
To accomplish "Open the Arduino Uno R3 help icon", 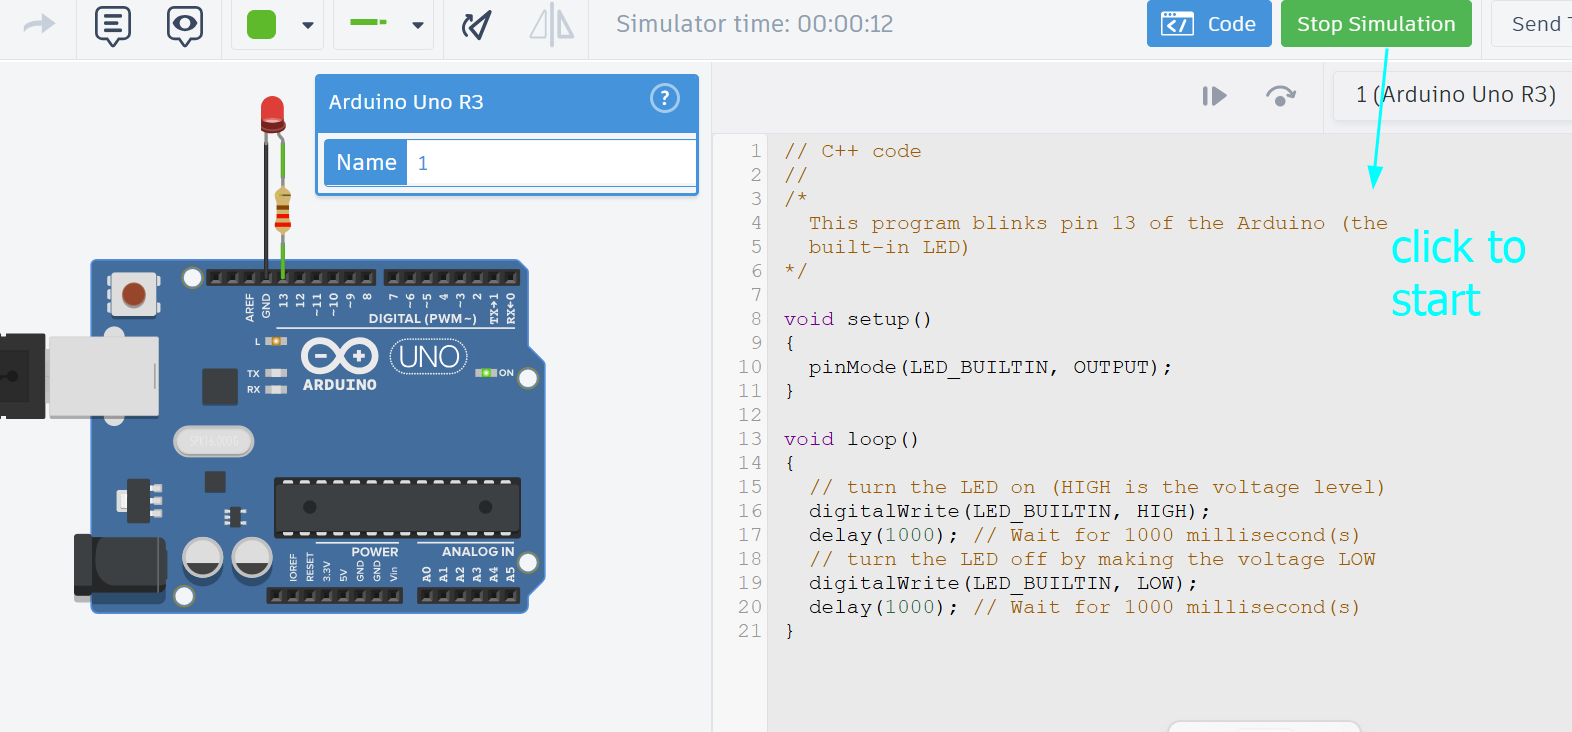I will point(665,98).
